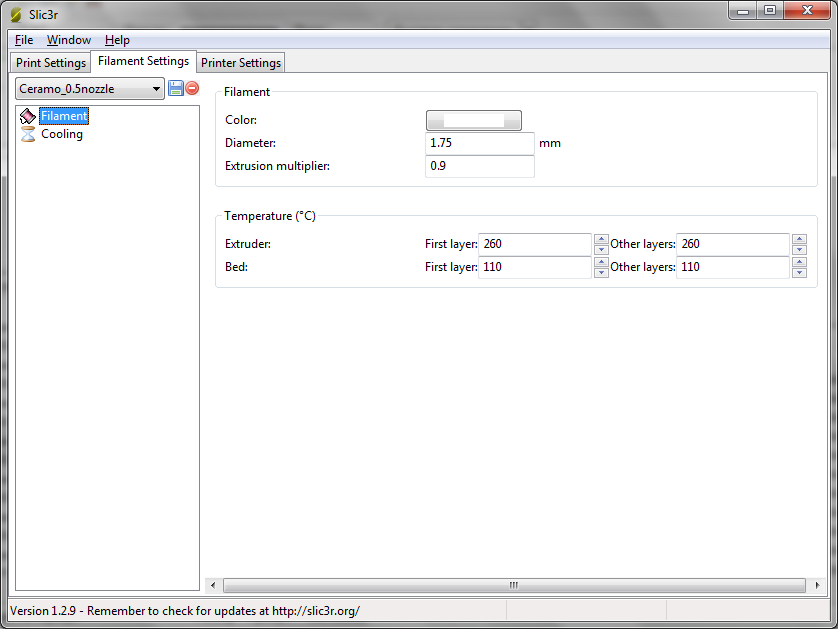Click Extruder Other layers temperature field
Screen dimensions: 838x629
733,244
